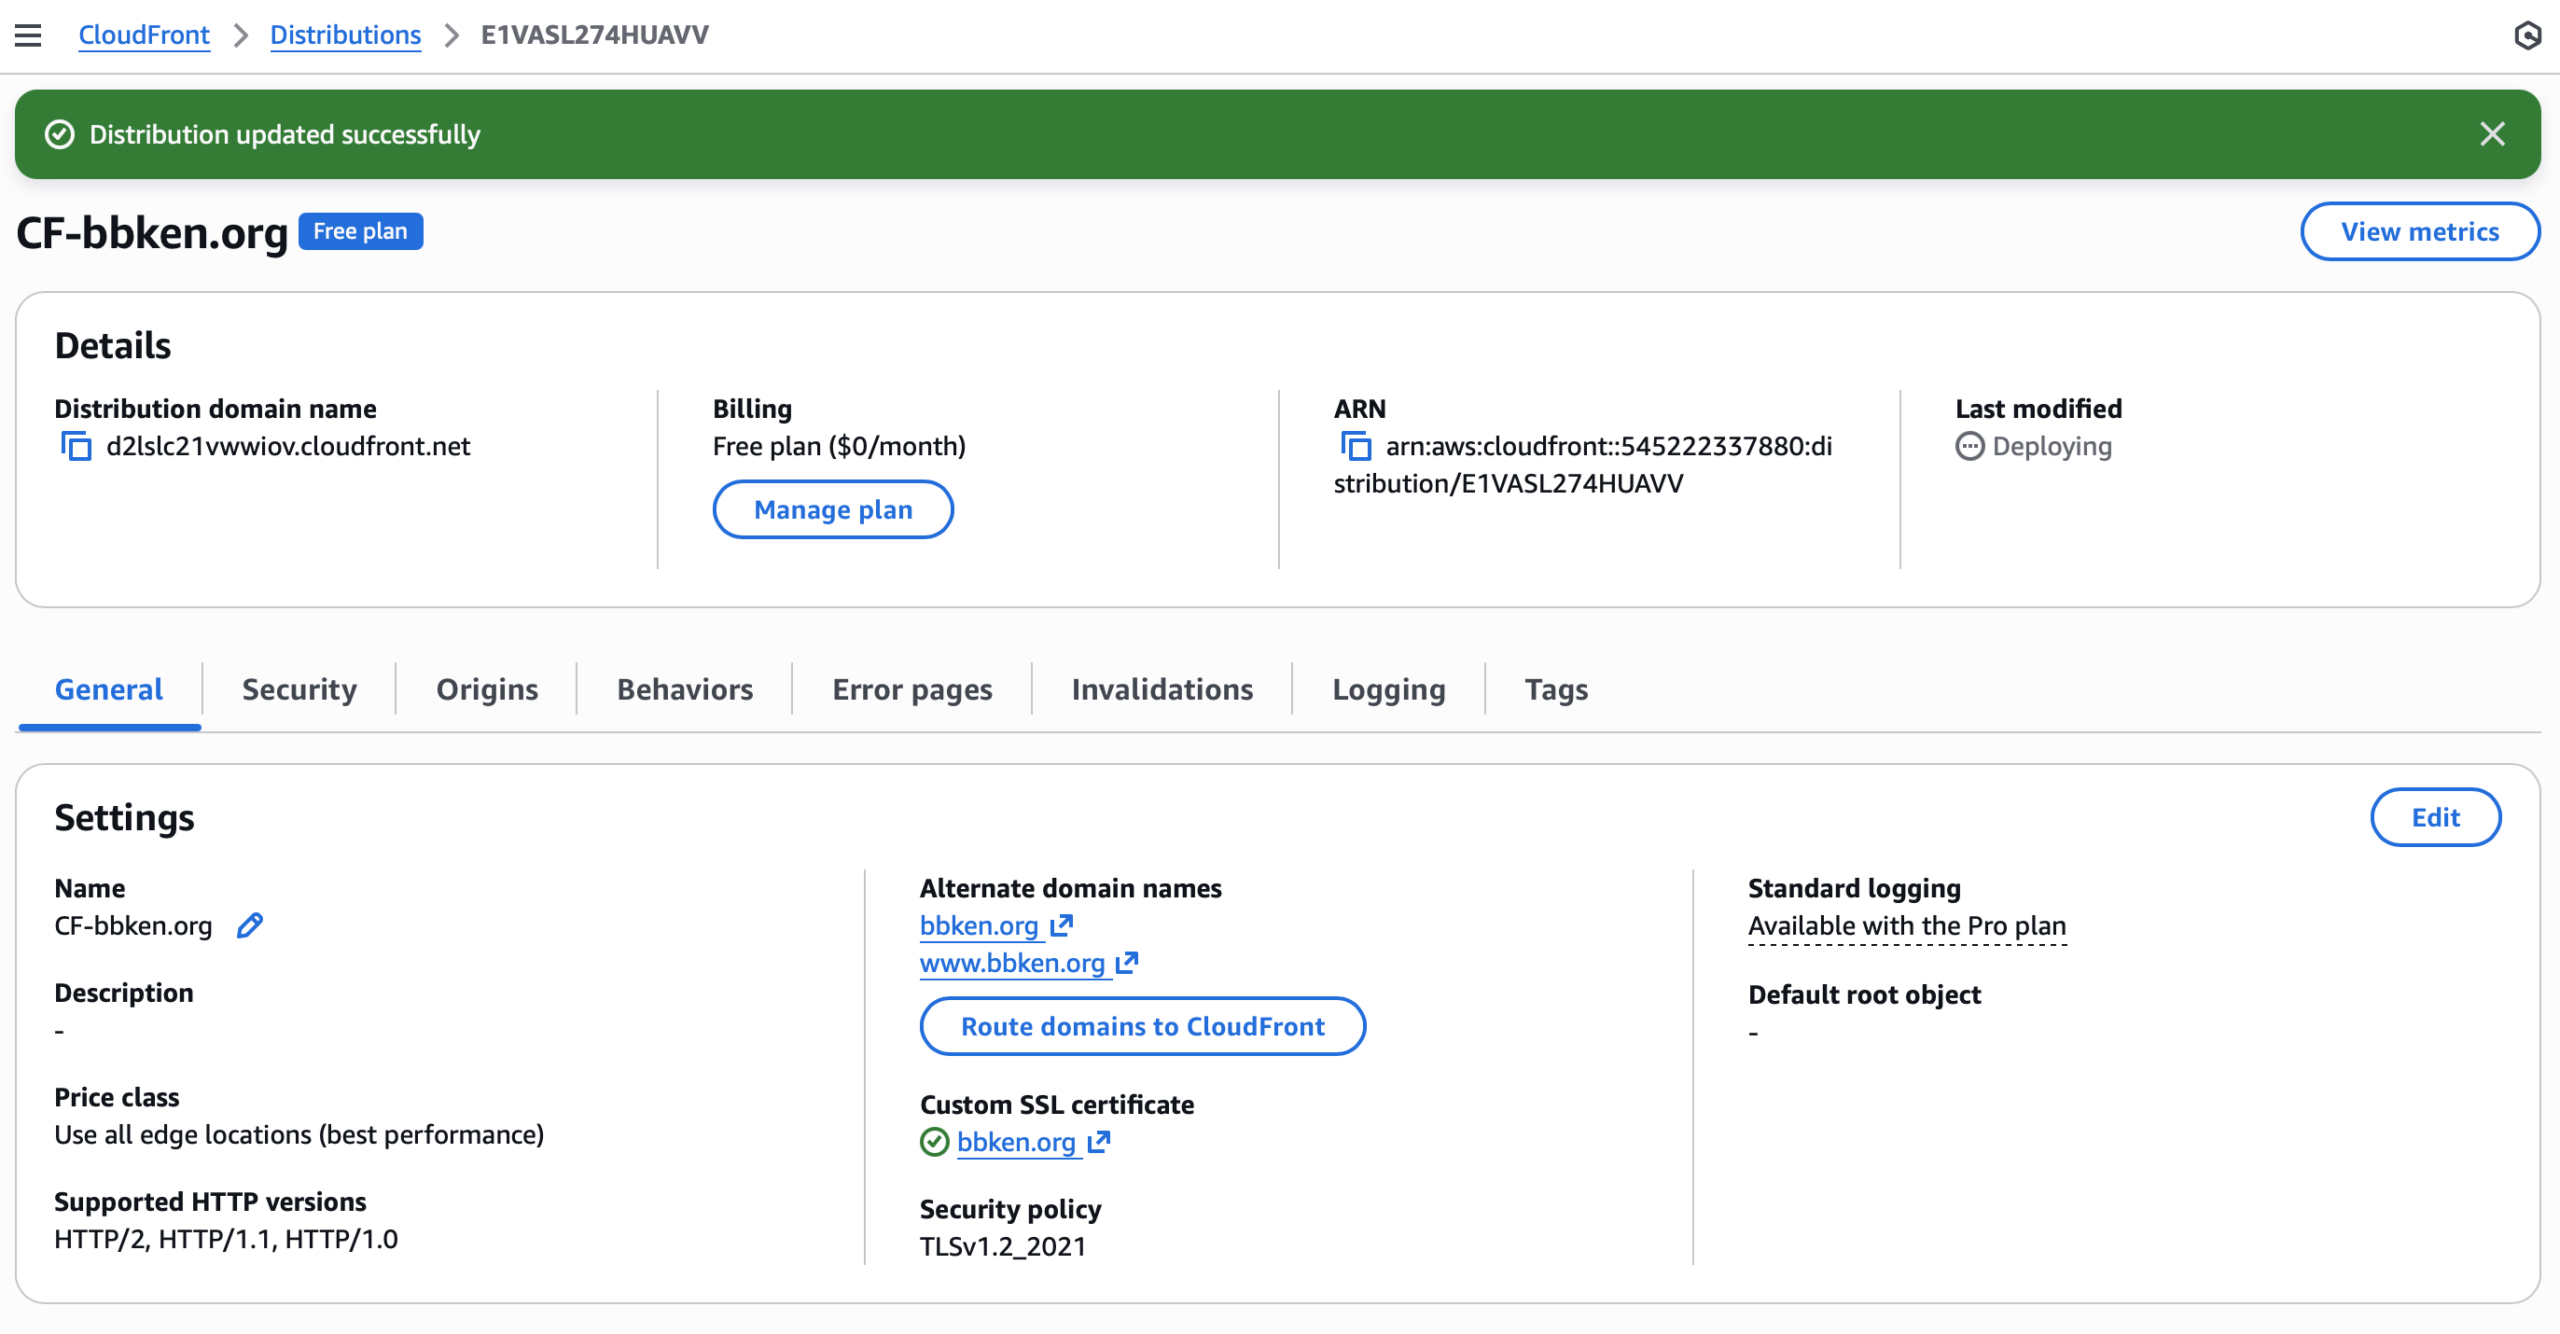2560x1334 pixels.
Task: Copy the distribution domain name
Action: (76, 446)
